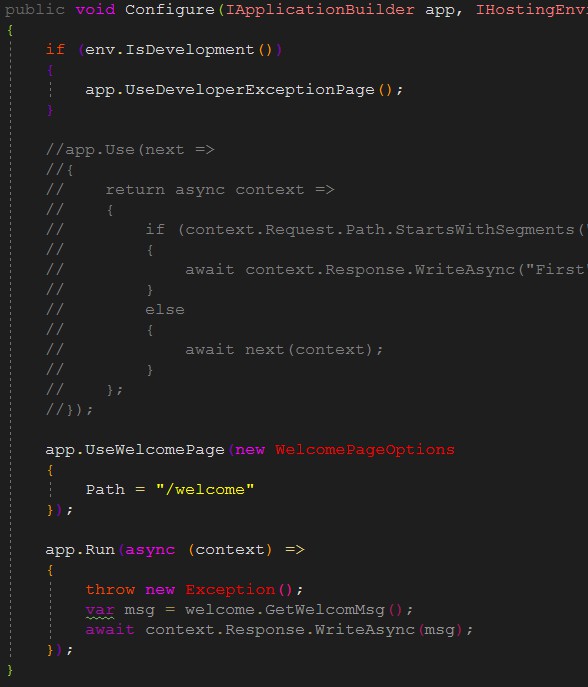Viewport: 588px width, 687px height.
Task: Click the Path property assignment
Action: (x=170, y=489)
